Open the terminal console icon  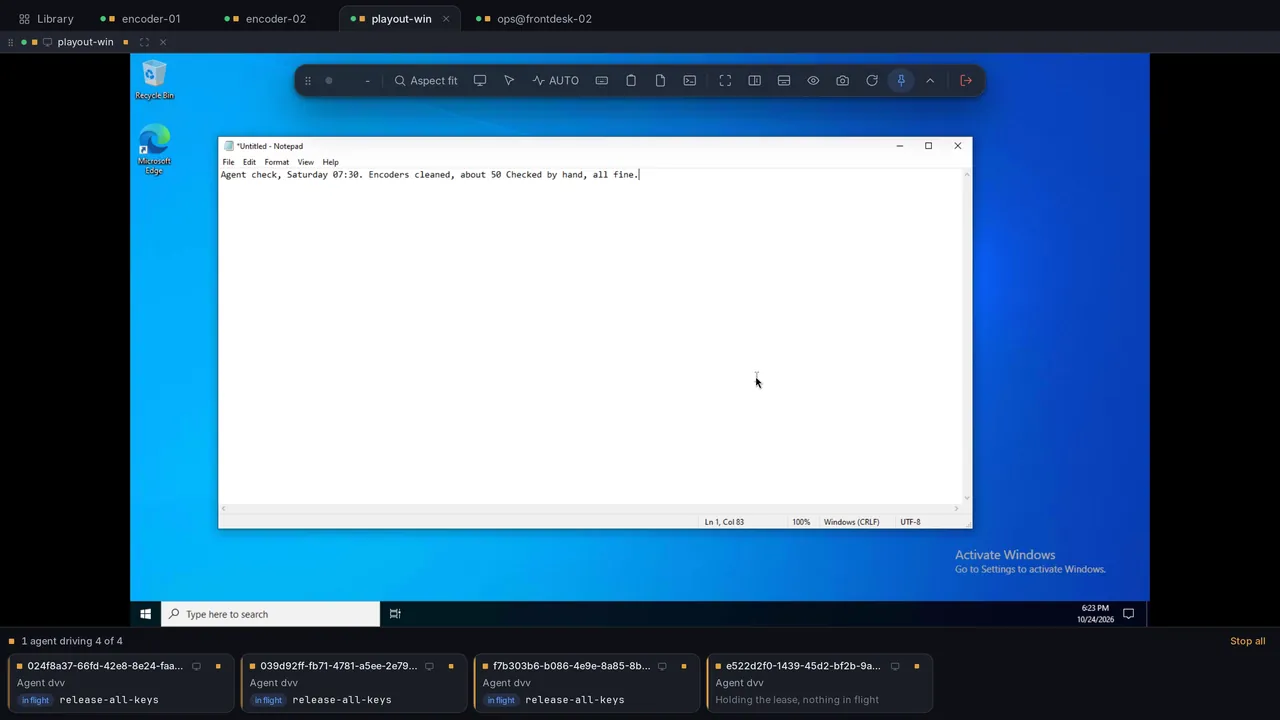tap(690, 81)
